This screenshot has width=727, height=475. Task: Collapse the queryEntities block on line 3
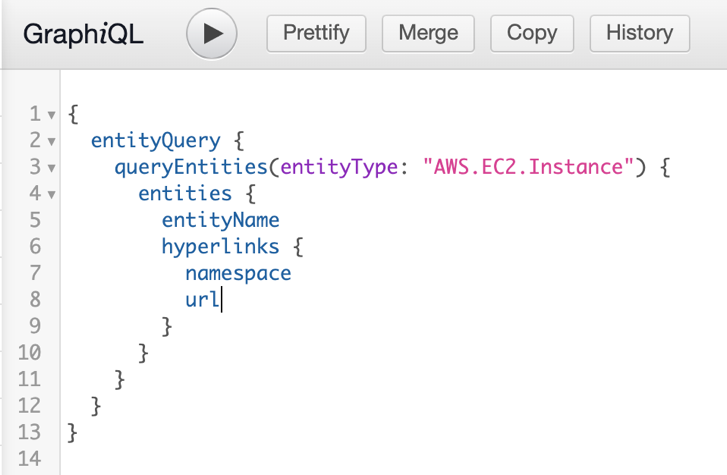[x=52, y=168]
